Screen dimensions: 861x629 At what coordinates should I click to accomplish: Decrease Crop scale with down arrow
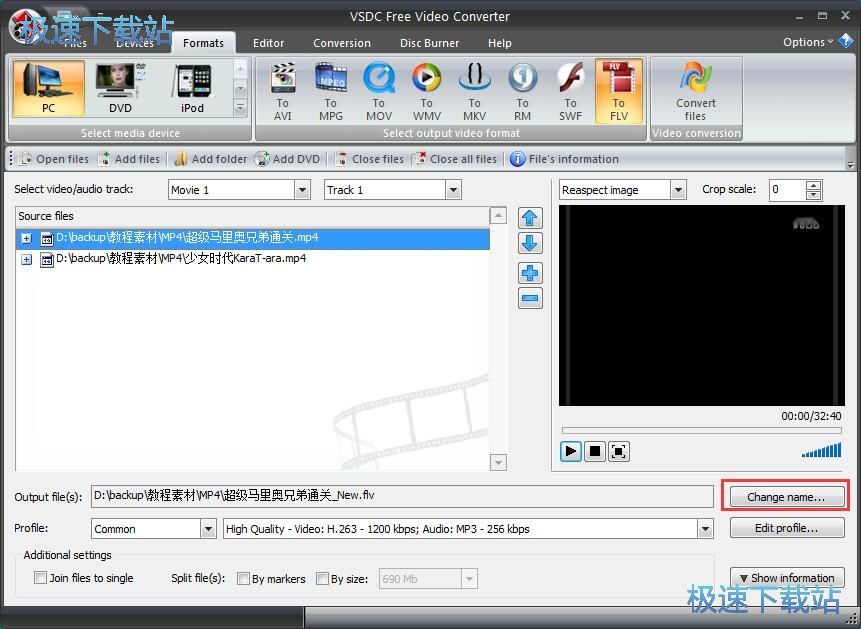coord(813,195)
